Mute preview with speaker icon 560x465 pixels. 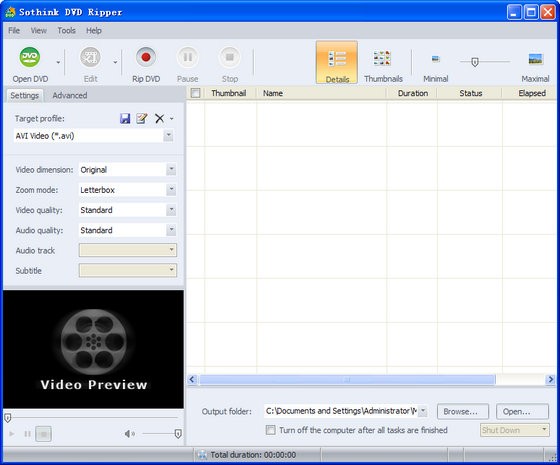129,434
